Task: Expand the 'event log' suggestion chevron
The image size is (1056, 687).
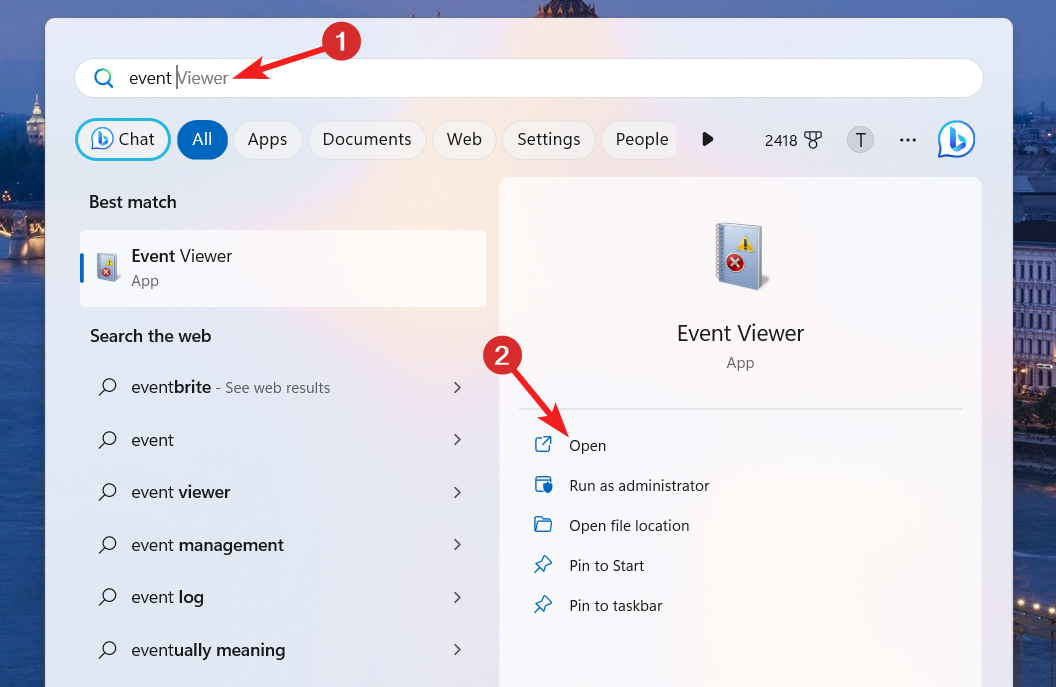Action: point(457,597)
